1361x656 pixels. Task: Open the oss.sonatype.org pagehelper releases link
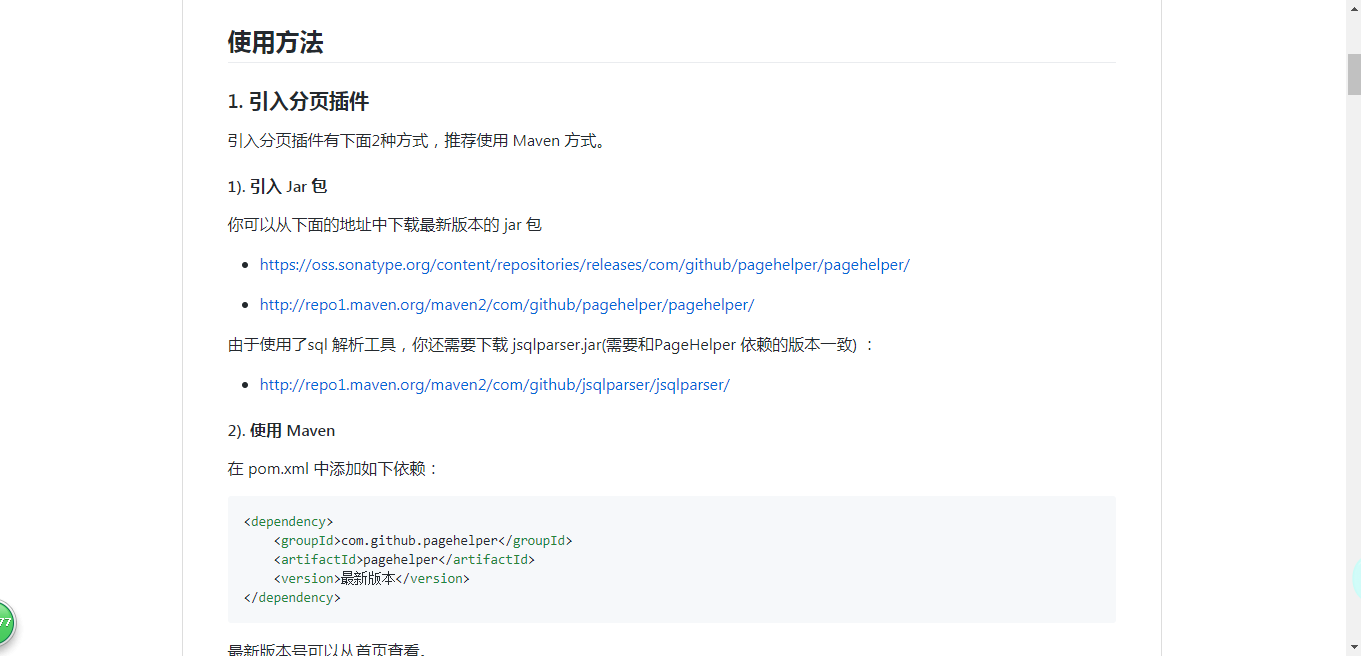584,264
